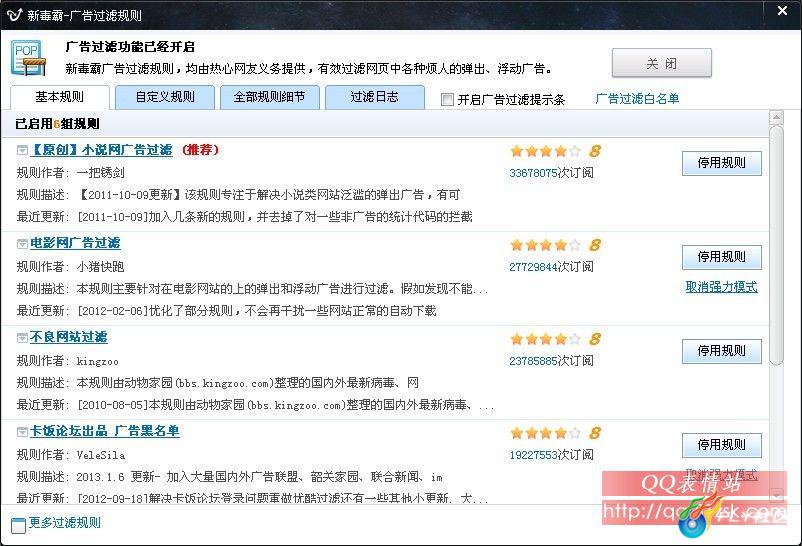Click the 33678075次订阅 count
This screenshot has height=546, width=802.
coord(551,173)
